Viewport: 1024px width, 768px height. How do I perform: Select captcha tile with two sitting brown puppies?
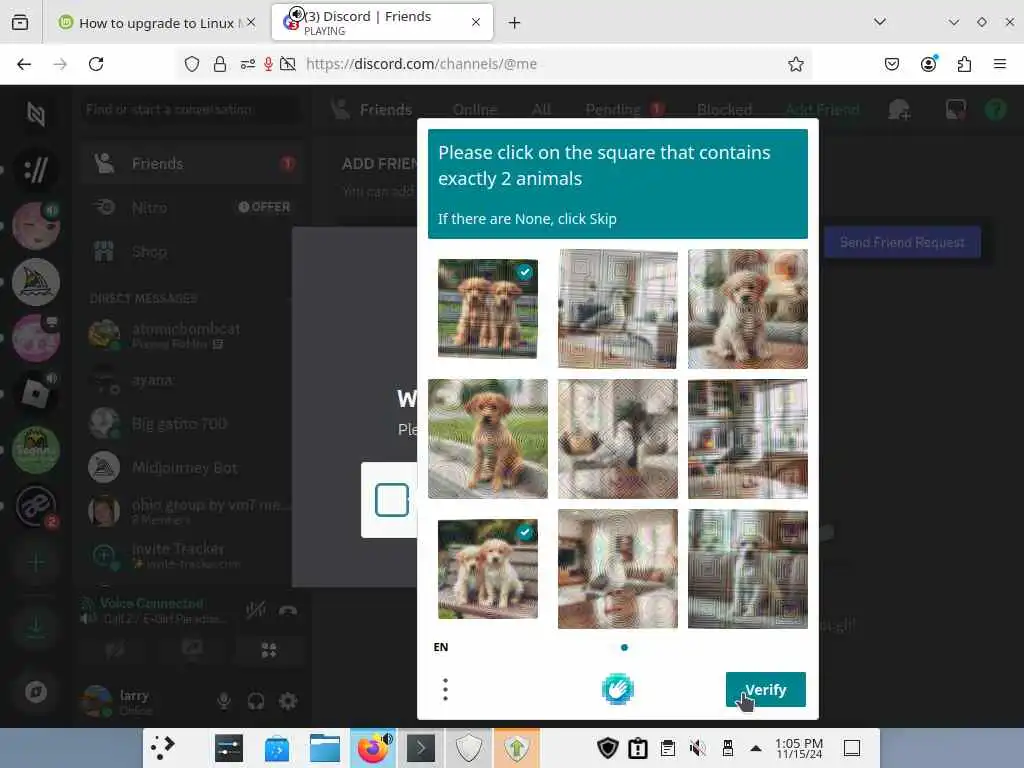click(x=488, y=308)
